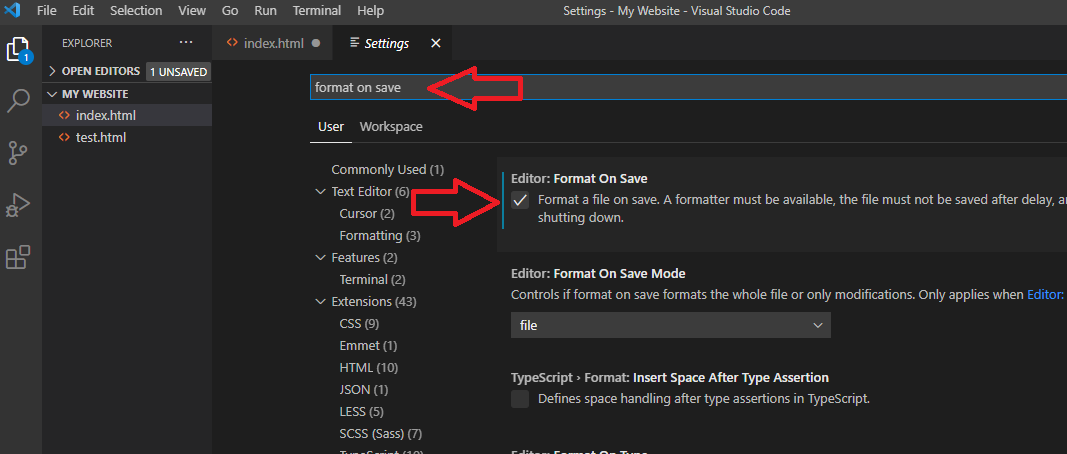Click the VS Code logo icon

coord(12,11)
